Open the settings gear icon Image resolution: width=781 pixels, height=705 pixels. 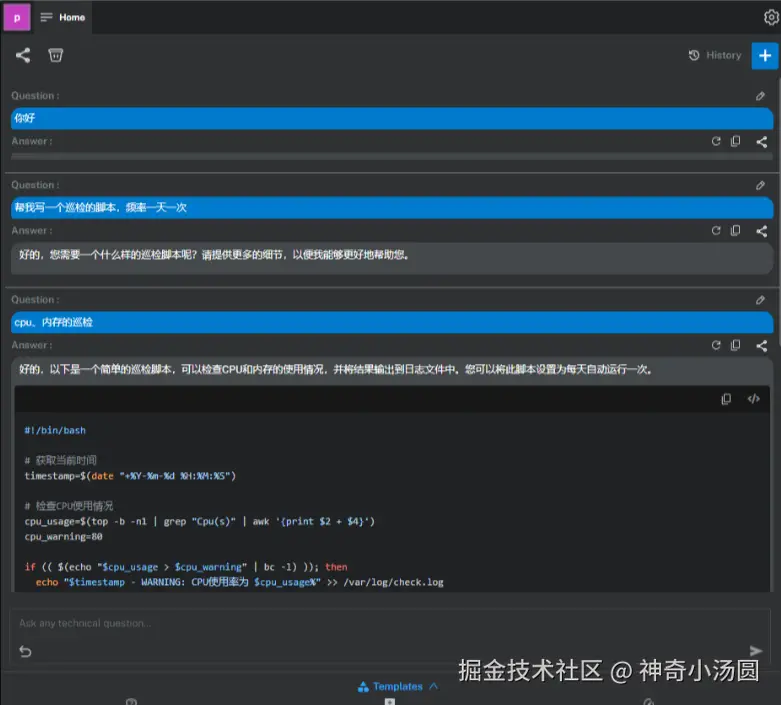coord(771,17)
